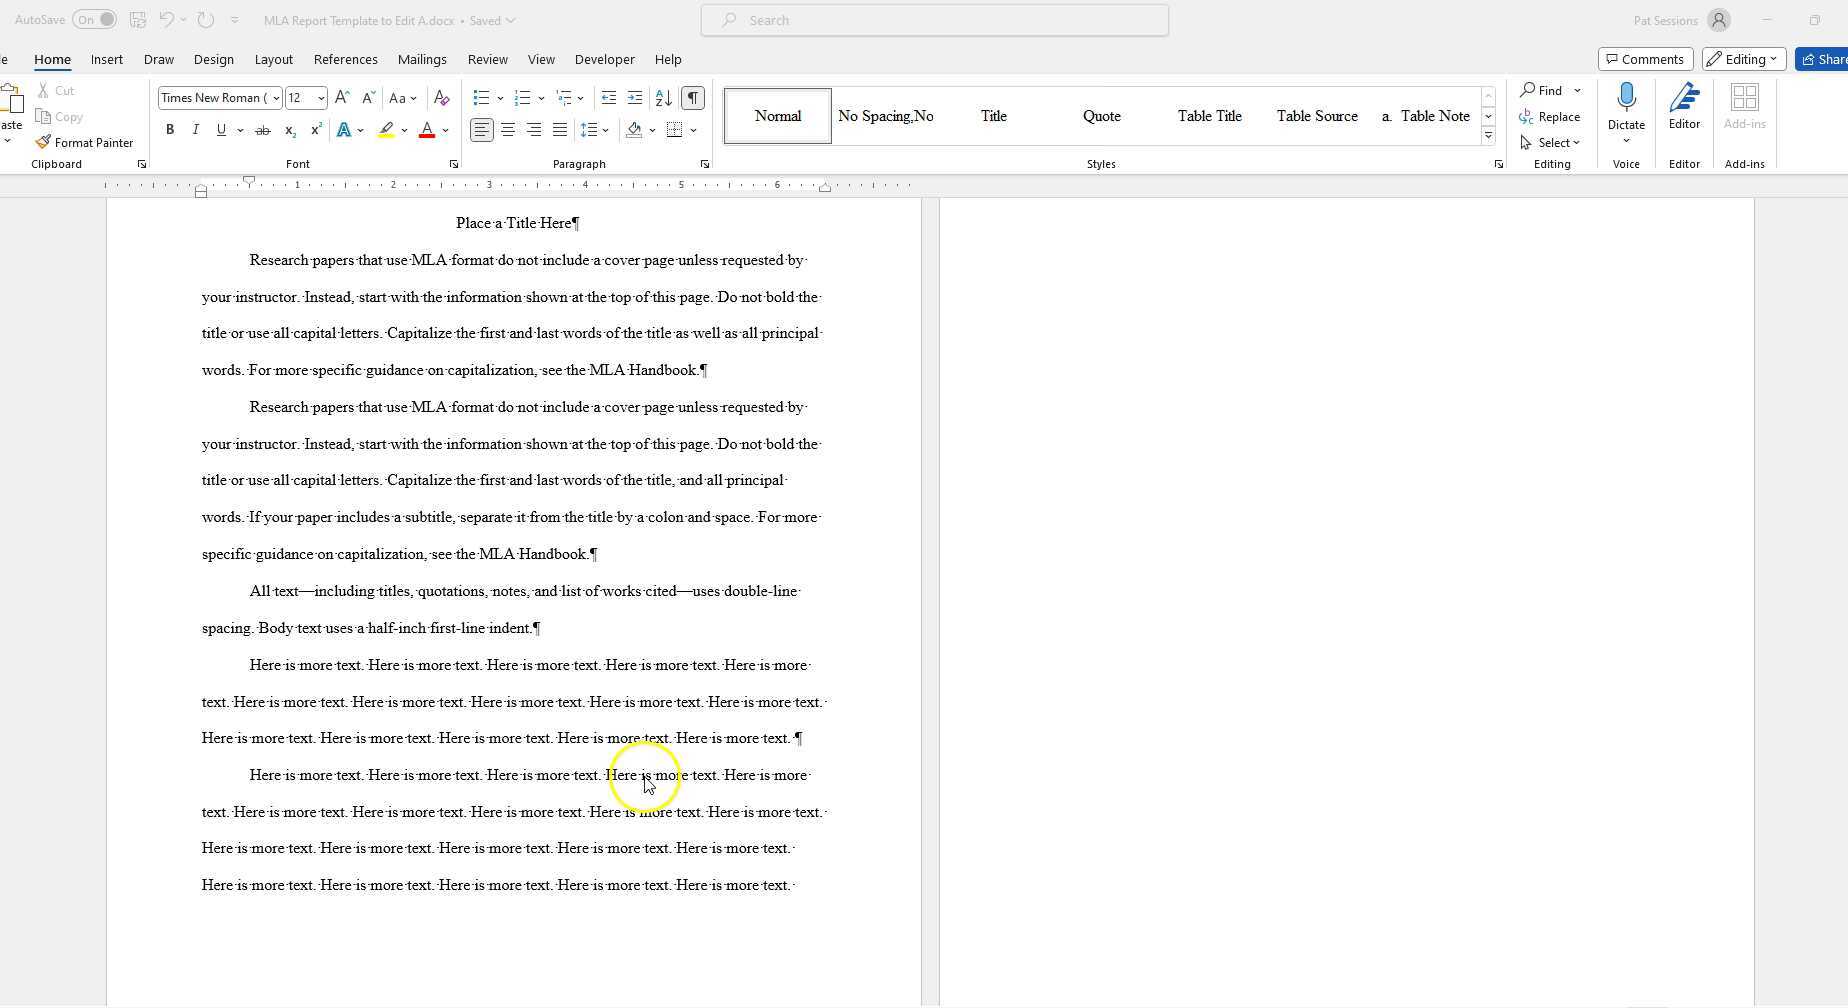The image size is (1848, 1008).
Task: Switch to the References tab
Action: 345,59
